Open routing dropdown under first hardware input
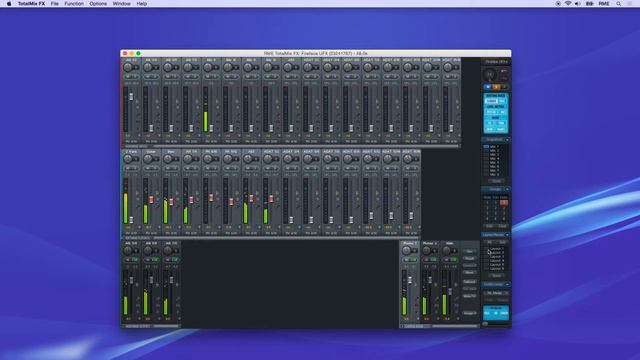Image resolution: width=640 pixels, height=360 pixels. point(131,141)
